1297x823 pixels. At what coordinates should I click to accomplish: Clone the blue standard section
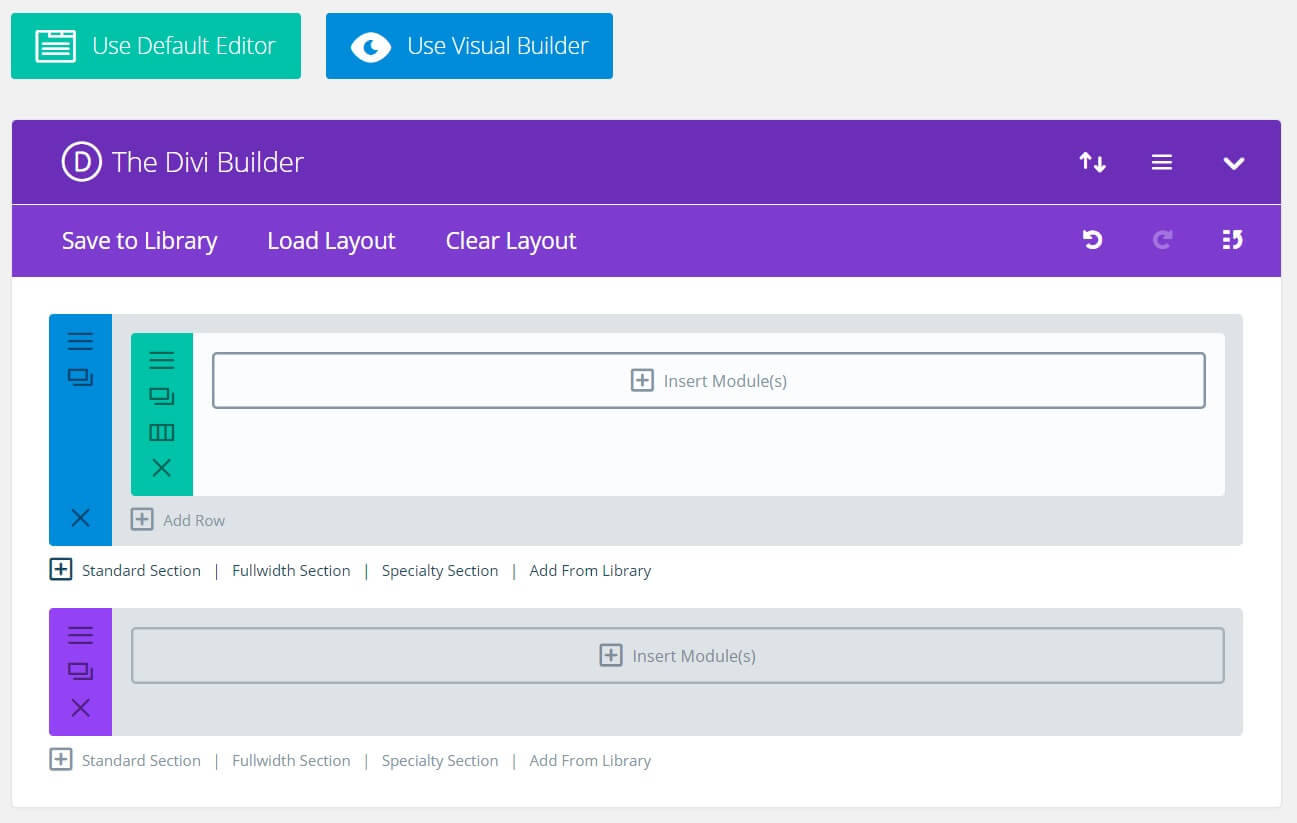pos(80,378)
